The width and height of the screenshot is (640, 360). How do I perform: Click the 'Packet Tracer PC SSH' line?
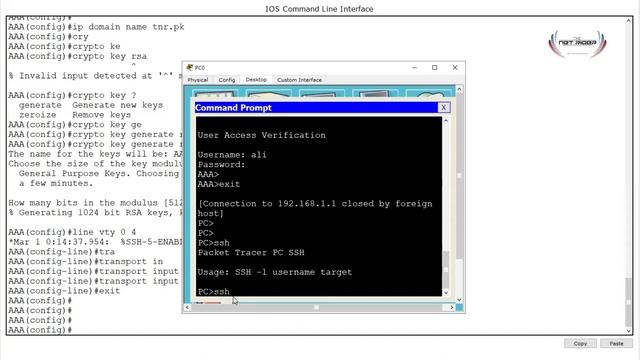[251, 253]
